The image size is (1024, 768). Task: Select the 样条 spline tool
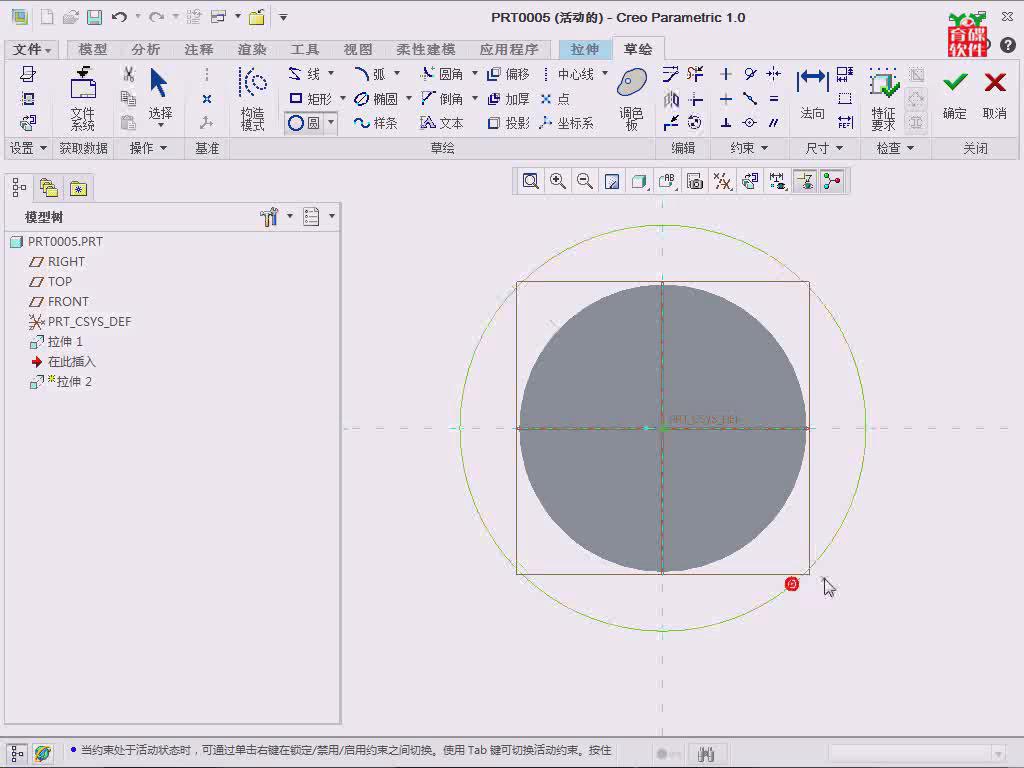click(376, 123)
